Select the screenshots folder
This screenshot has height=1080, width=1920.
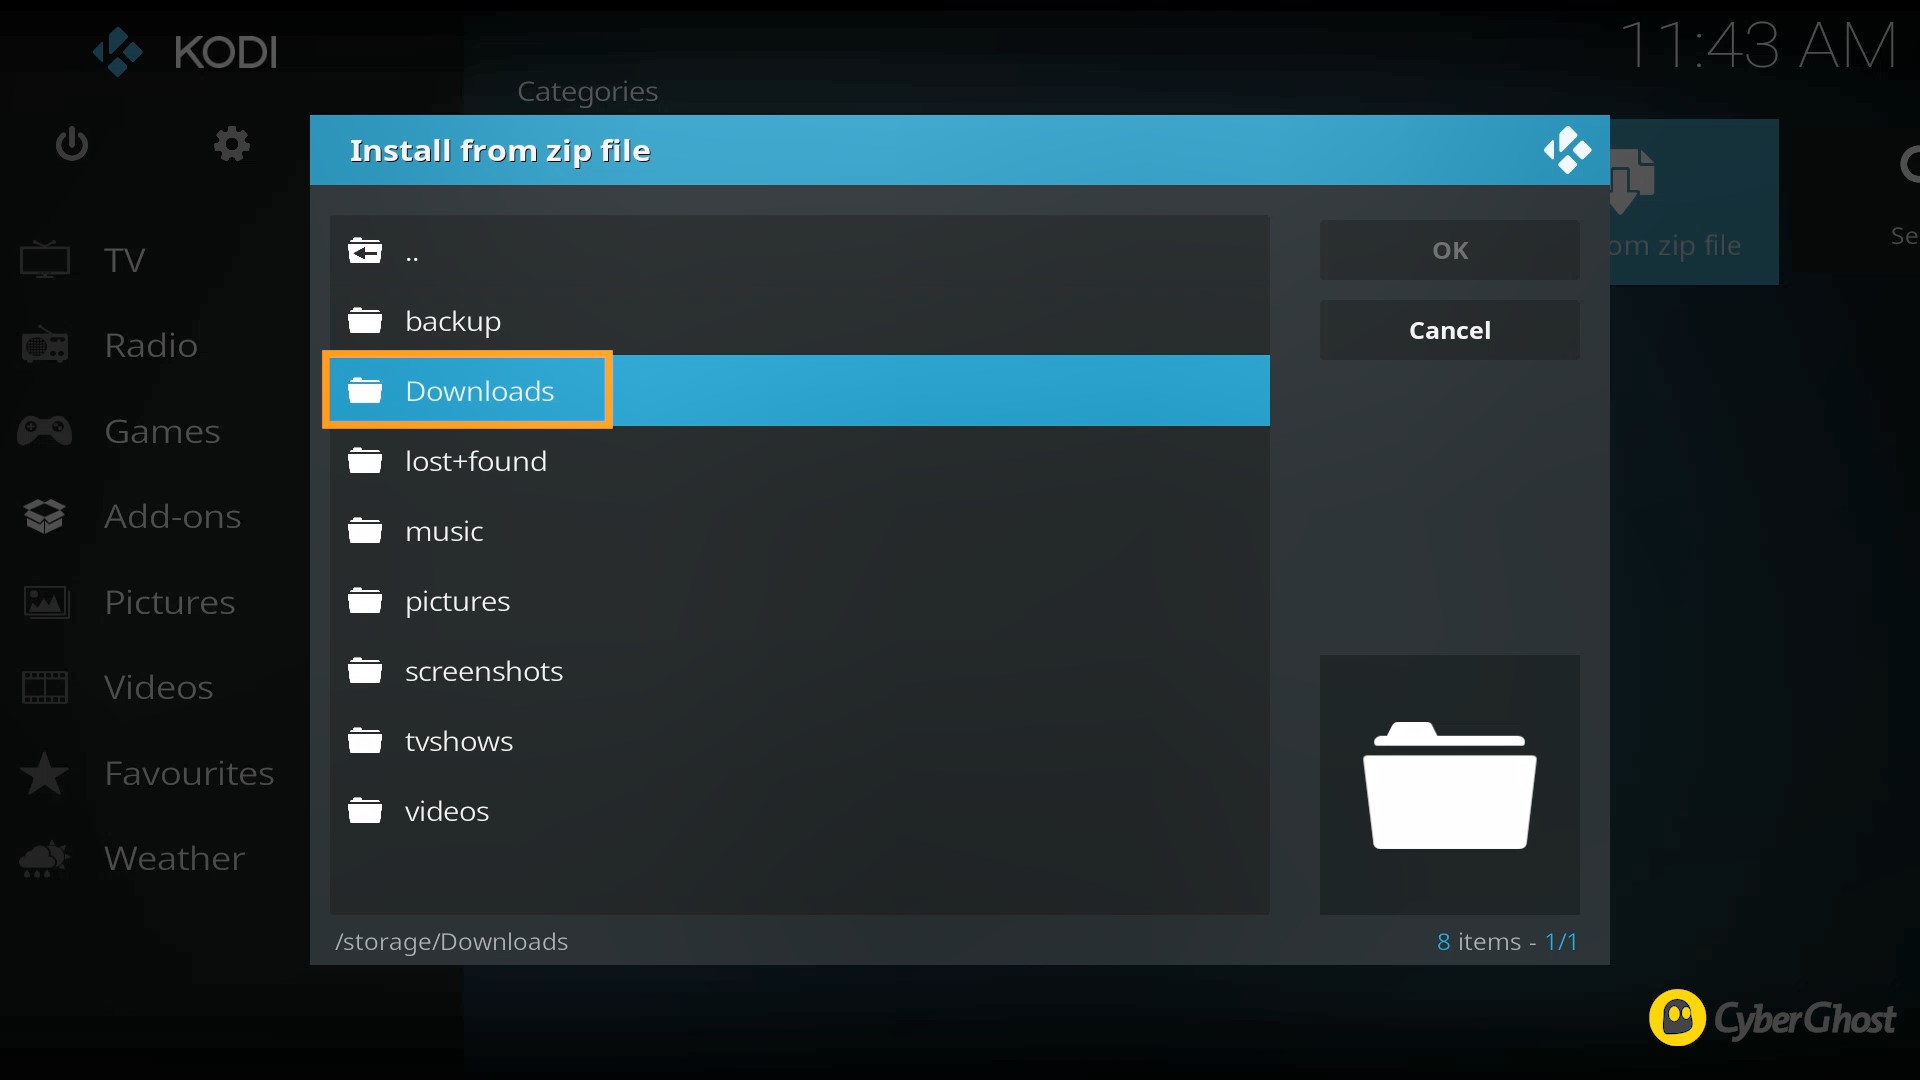(x=483, y=670)
